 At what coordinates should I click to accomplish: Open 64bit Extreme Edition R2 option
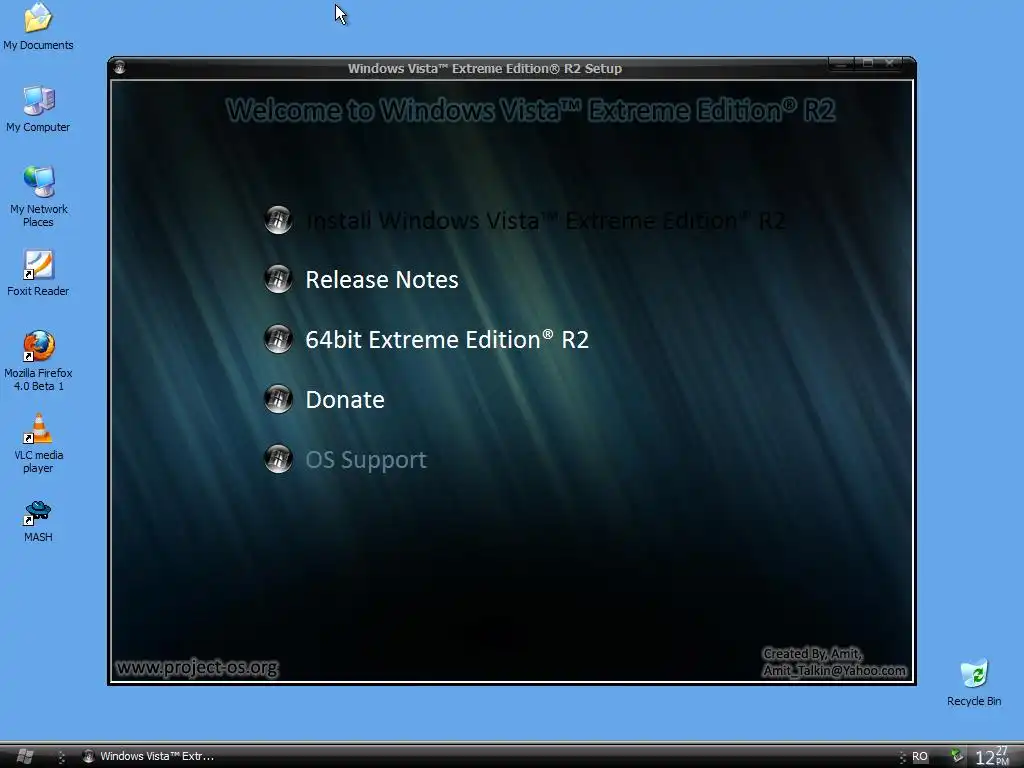pyautogui.click(x=447, y=340)
